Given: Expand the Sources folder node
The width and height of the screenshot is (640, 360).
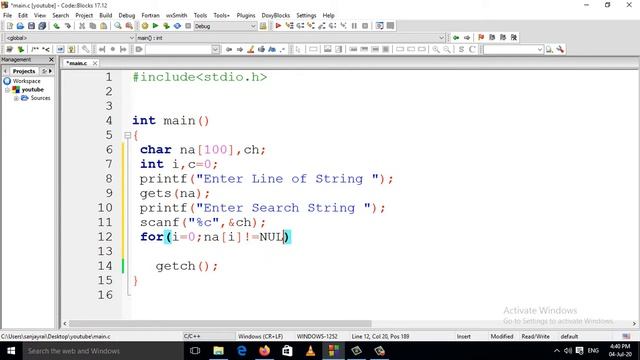Looking at the screenshot, I should pos(16,98).
